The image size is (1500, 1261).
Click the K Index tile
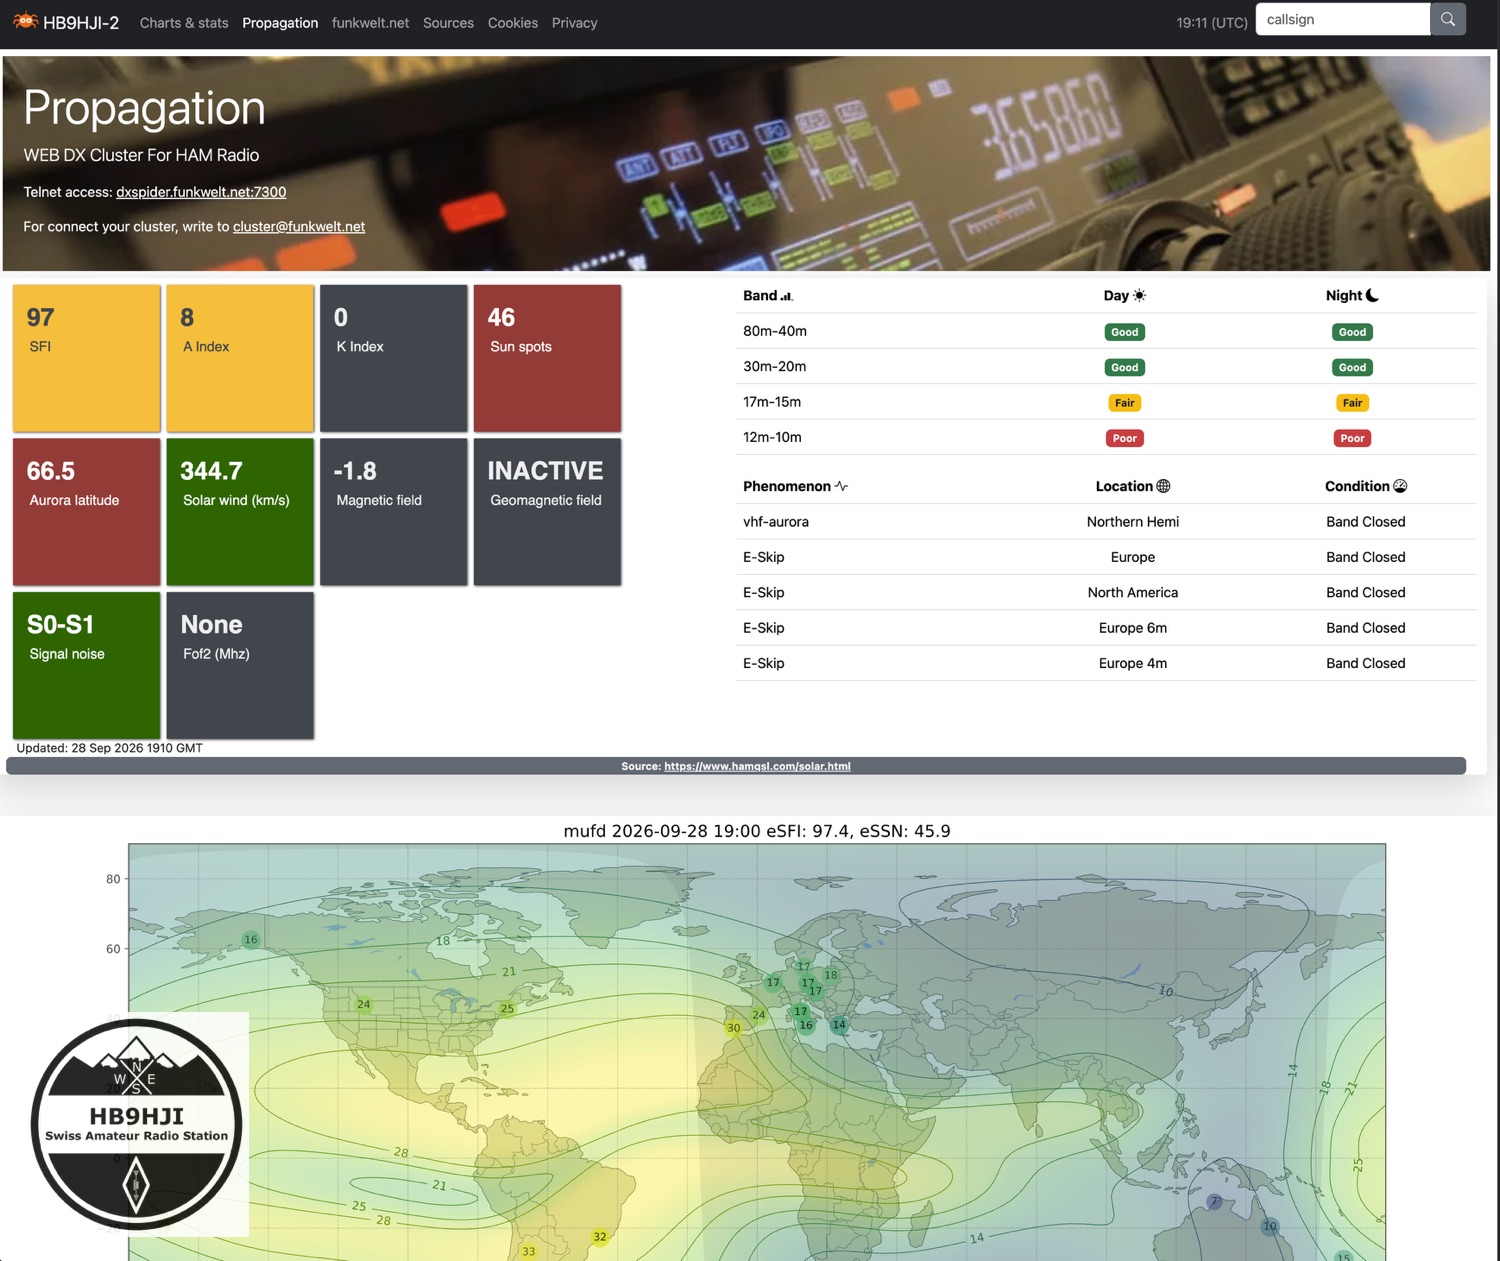[x=394, y=358]
